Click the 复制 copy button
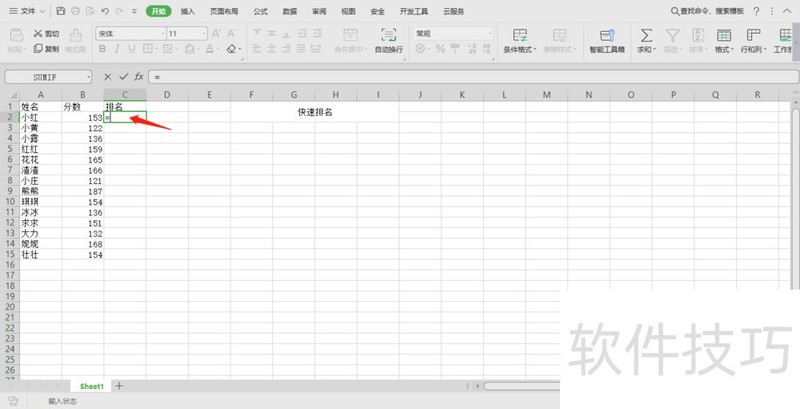The width and height of the screenshot is (800, 409). pos(46,49)
